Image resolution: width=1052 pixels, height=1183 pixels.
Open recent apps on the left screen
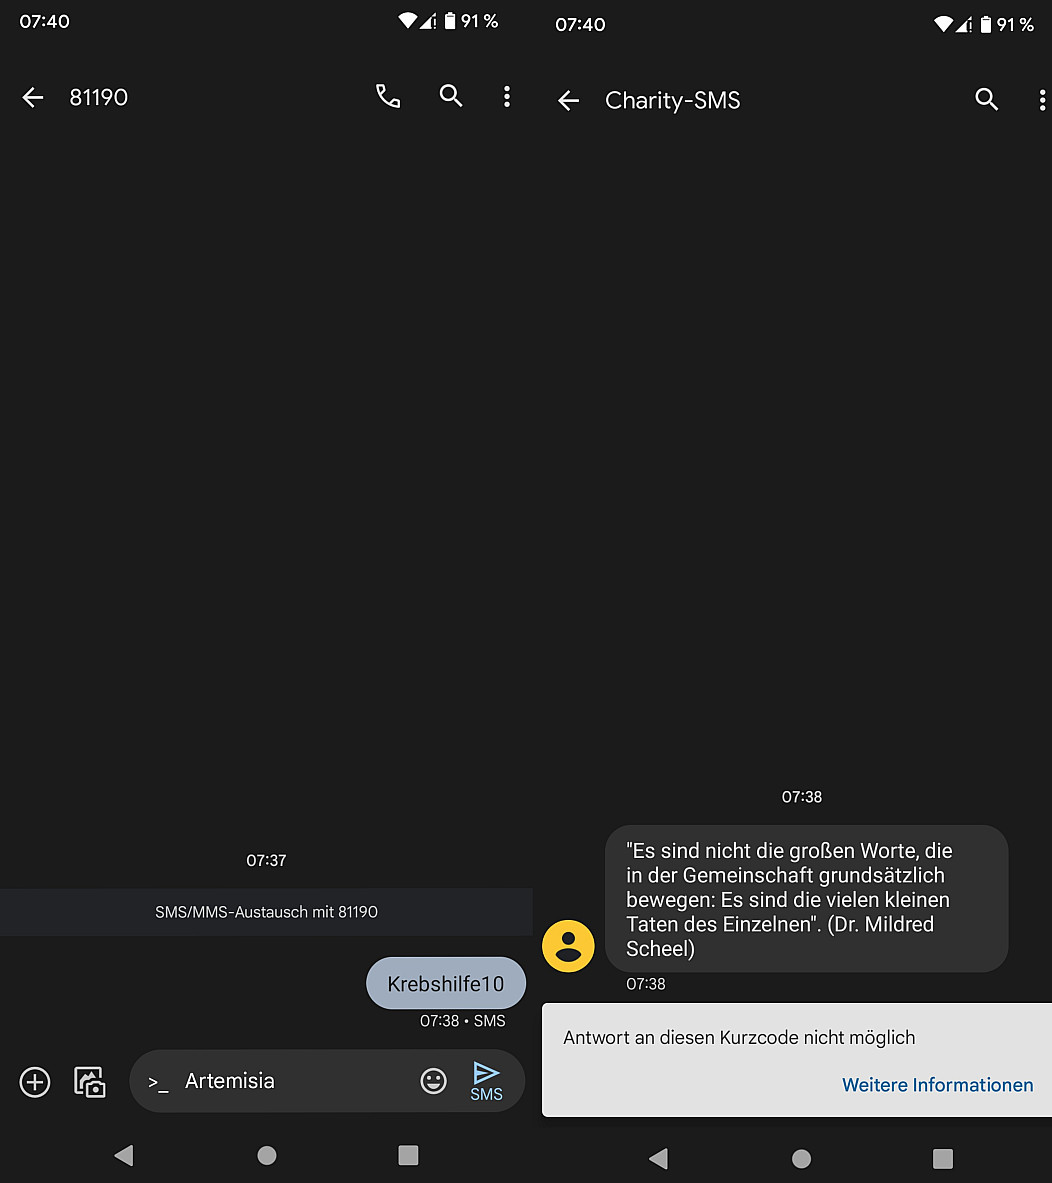point(408,1156)
